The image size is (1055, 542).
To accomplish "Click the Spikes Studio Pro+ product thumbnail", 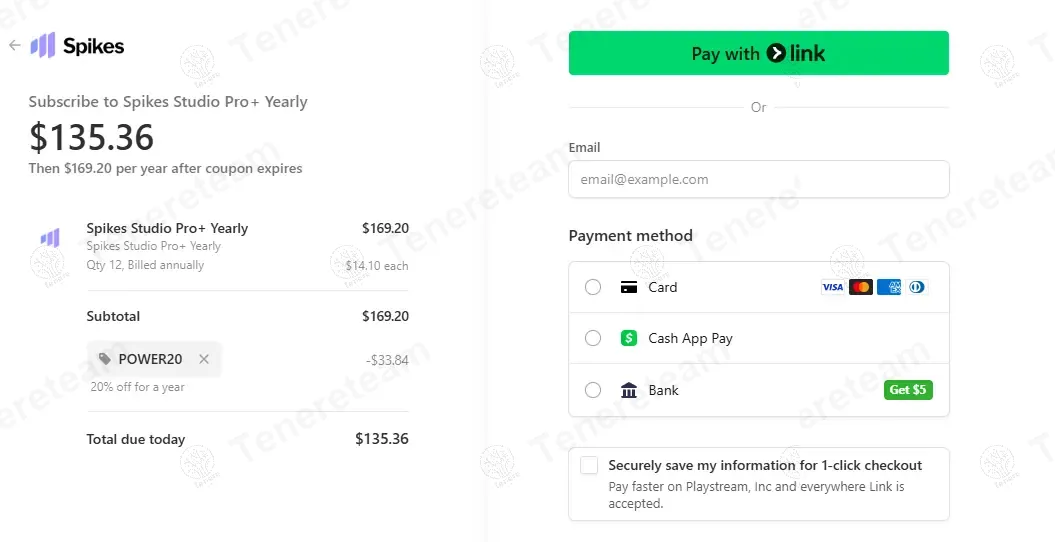I will point(50,238).
